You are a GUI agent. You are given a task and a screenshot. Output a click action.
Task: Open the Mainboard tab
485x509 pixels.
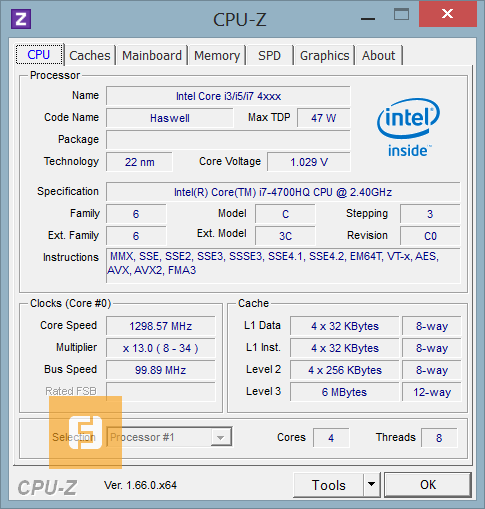click(152, 55)
